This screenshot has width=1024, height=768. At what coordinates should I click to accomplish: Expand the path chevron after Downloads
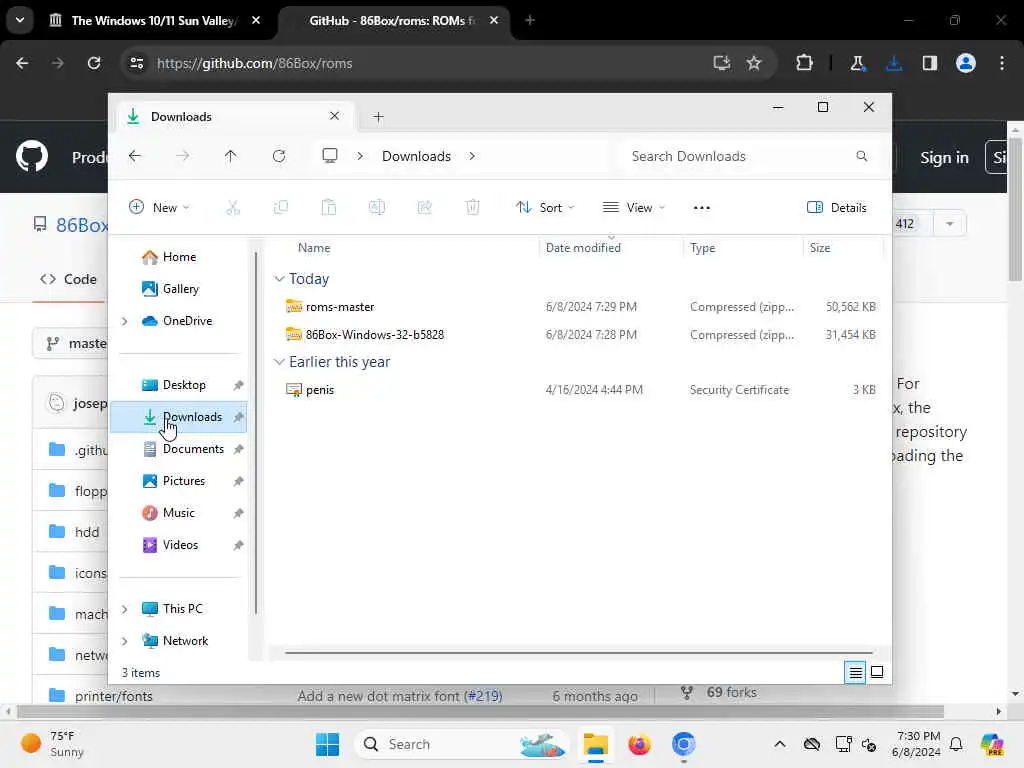tap(472, 156)
